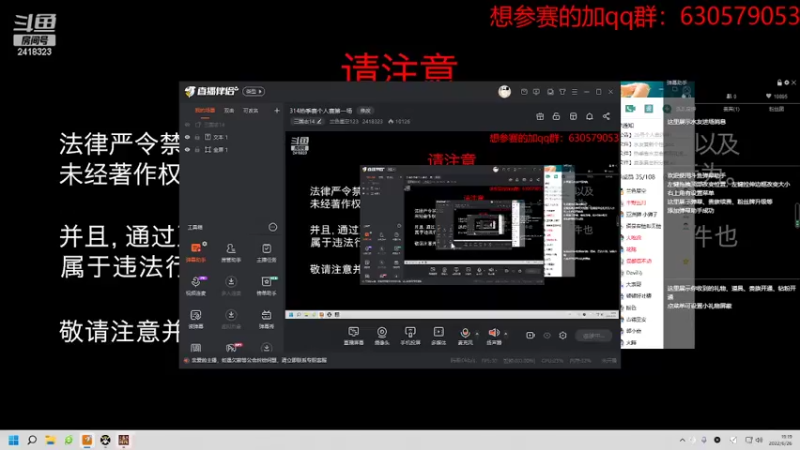Viewport: 800px width, 450px height.
Task: Click the member count 35/108 in the QQ window
Action: (x=645, y=177)
